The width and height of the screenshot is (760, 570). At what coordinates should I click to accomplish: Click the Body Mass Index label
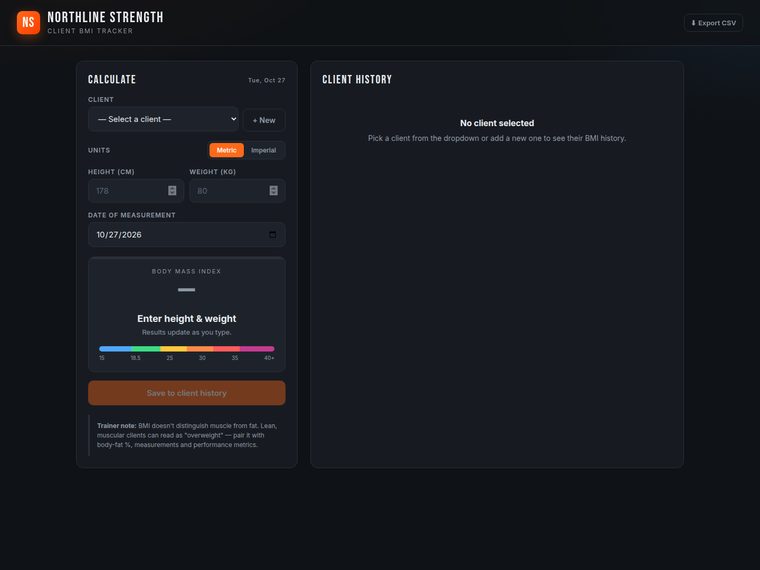[x=187, y=271]
